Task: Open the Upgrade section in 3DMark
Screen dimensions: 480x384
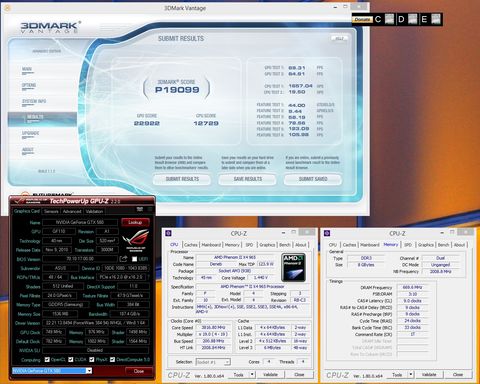Action: point(30,133)
